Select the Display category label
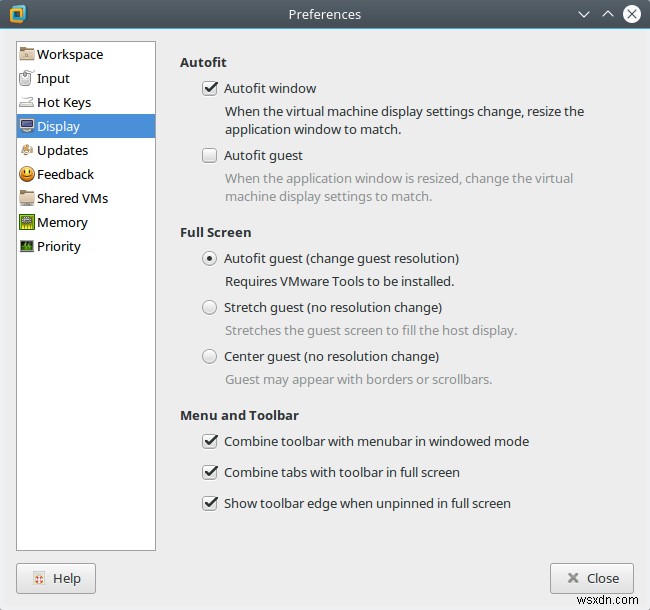 [58, 126]
